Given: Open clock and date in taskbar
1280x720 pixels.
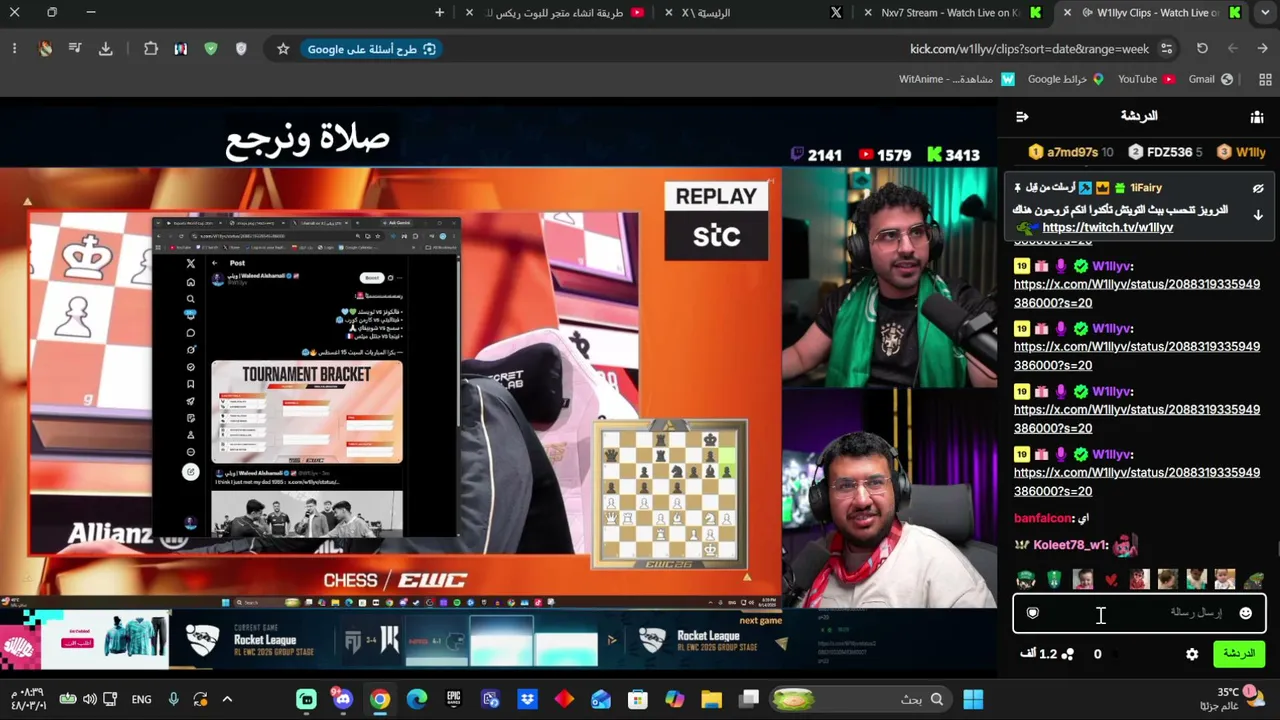Looking at the screenshot, I should (x=28, y=699).
